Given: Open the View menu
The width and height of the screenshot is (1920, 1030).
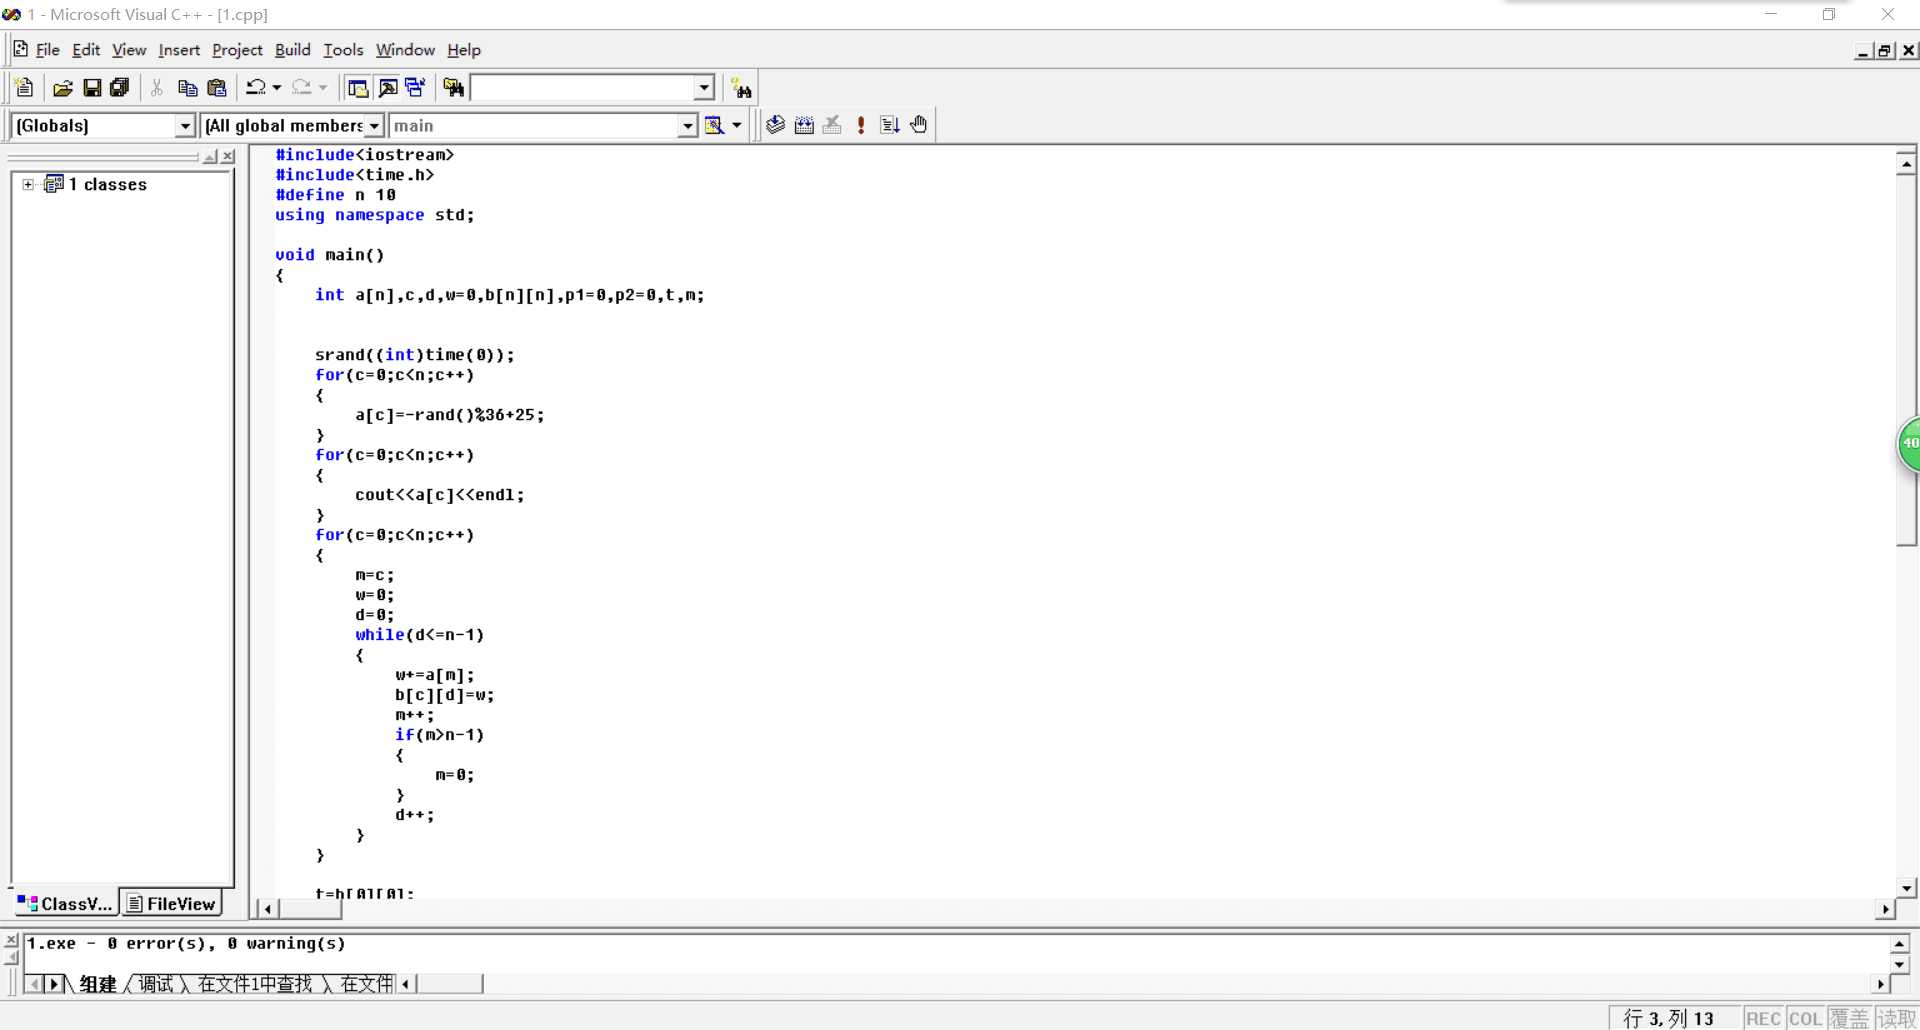Looking at the screenshot, I should [x=129, y=50].
